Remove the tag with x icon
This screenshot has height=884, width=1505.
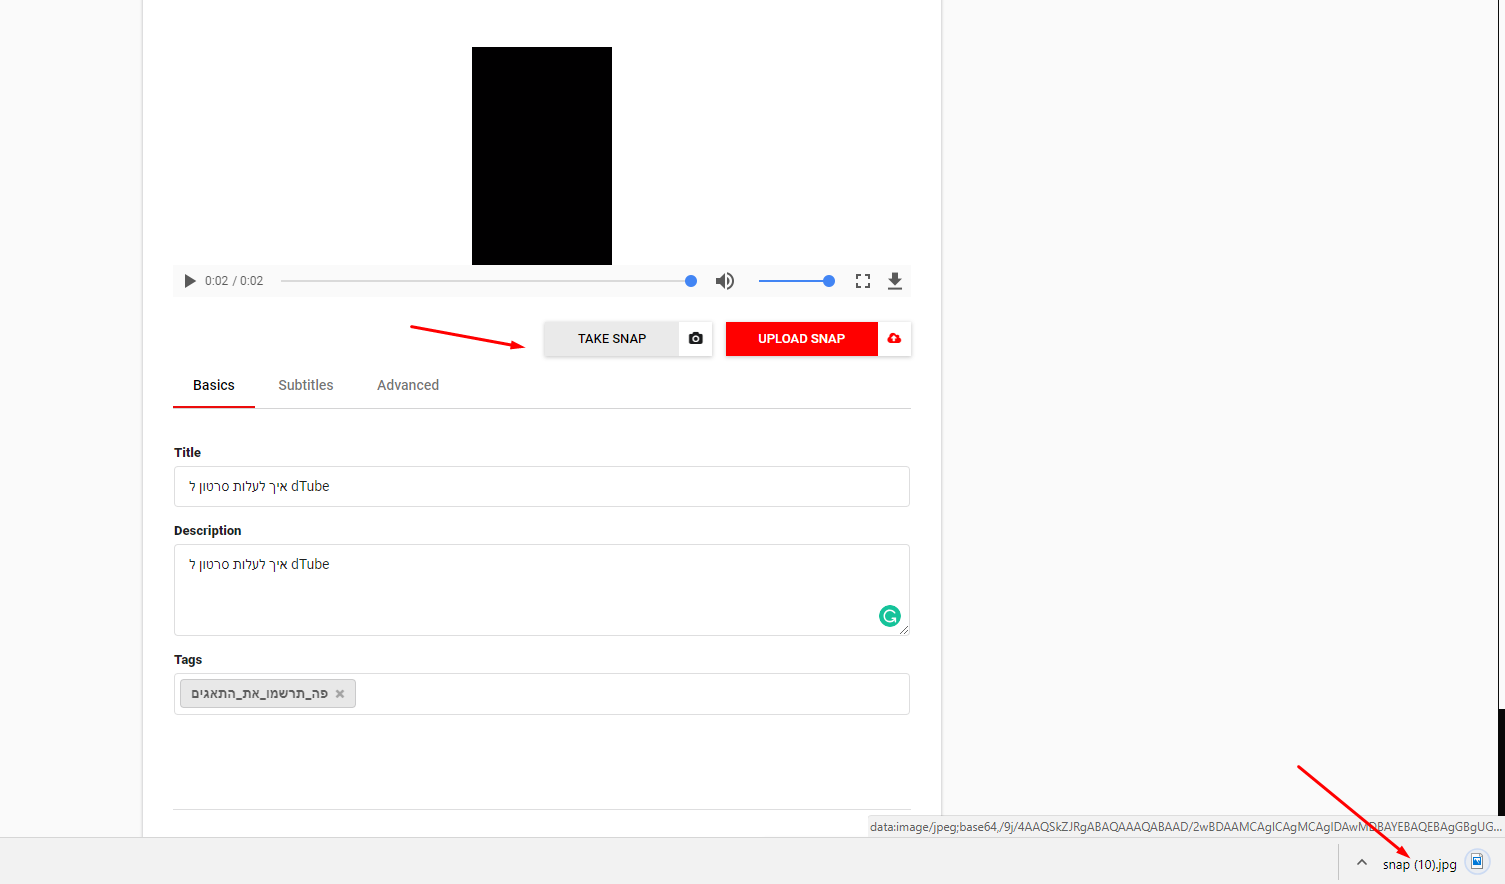pyautogui.click(x=340, y=694)
